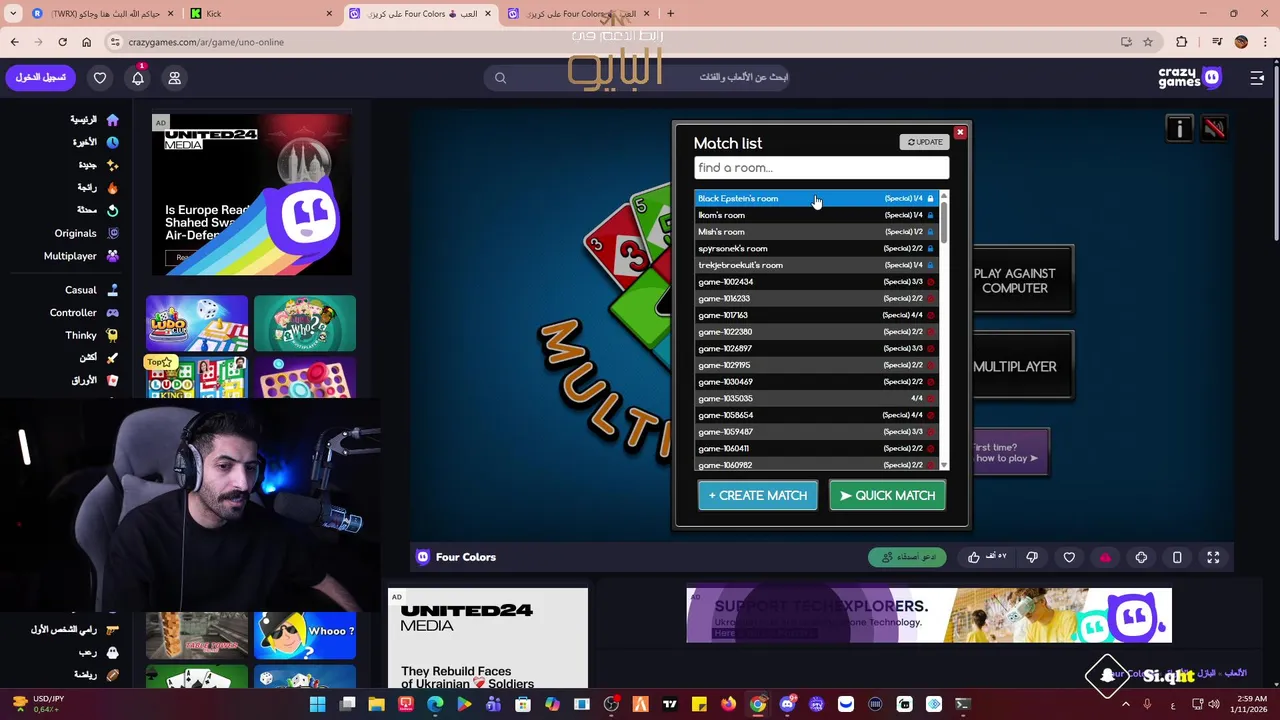This screenshot has height=720, width=1280.
Task: Open the friends icon in the header
Action: click(x=174, y=78)
